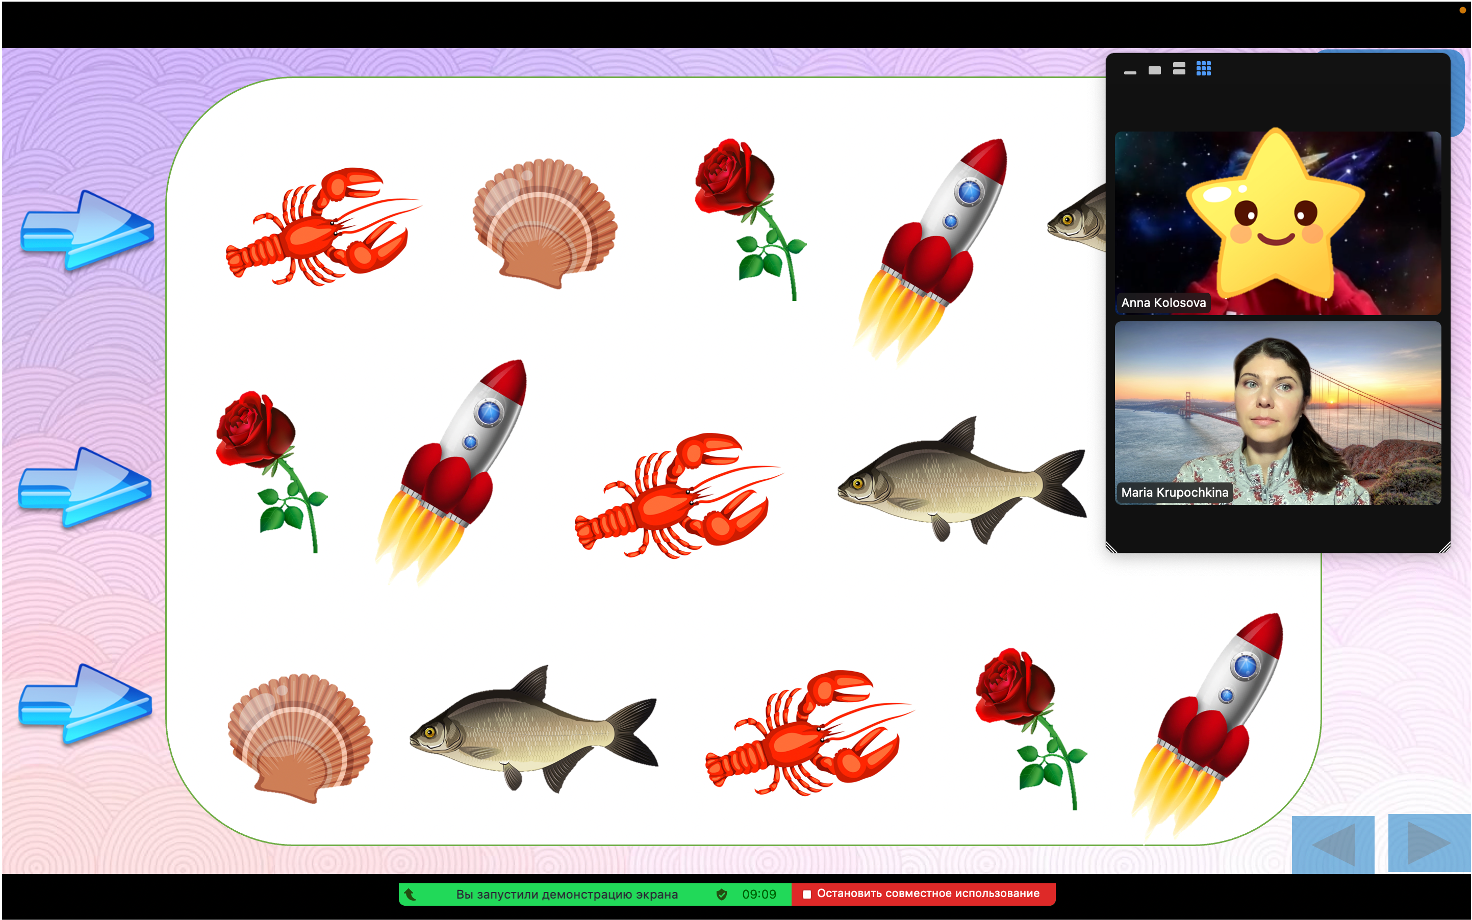
Task: Switch to single video view in the panel
Action: (x=1155, y=70)
